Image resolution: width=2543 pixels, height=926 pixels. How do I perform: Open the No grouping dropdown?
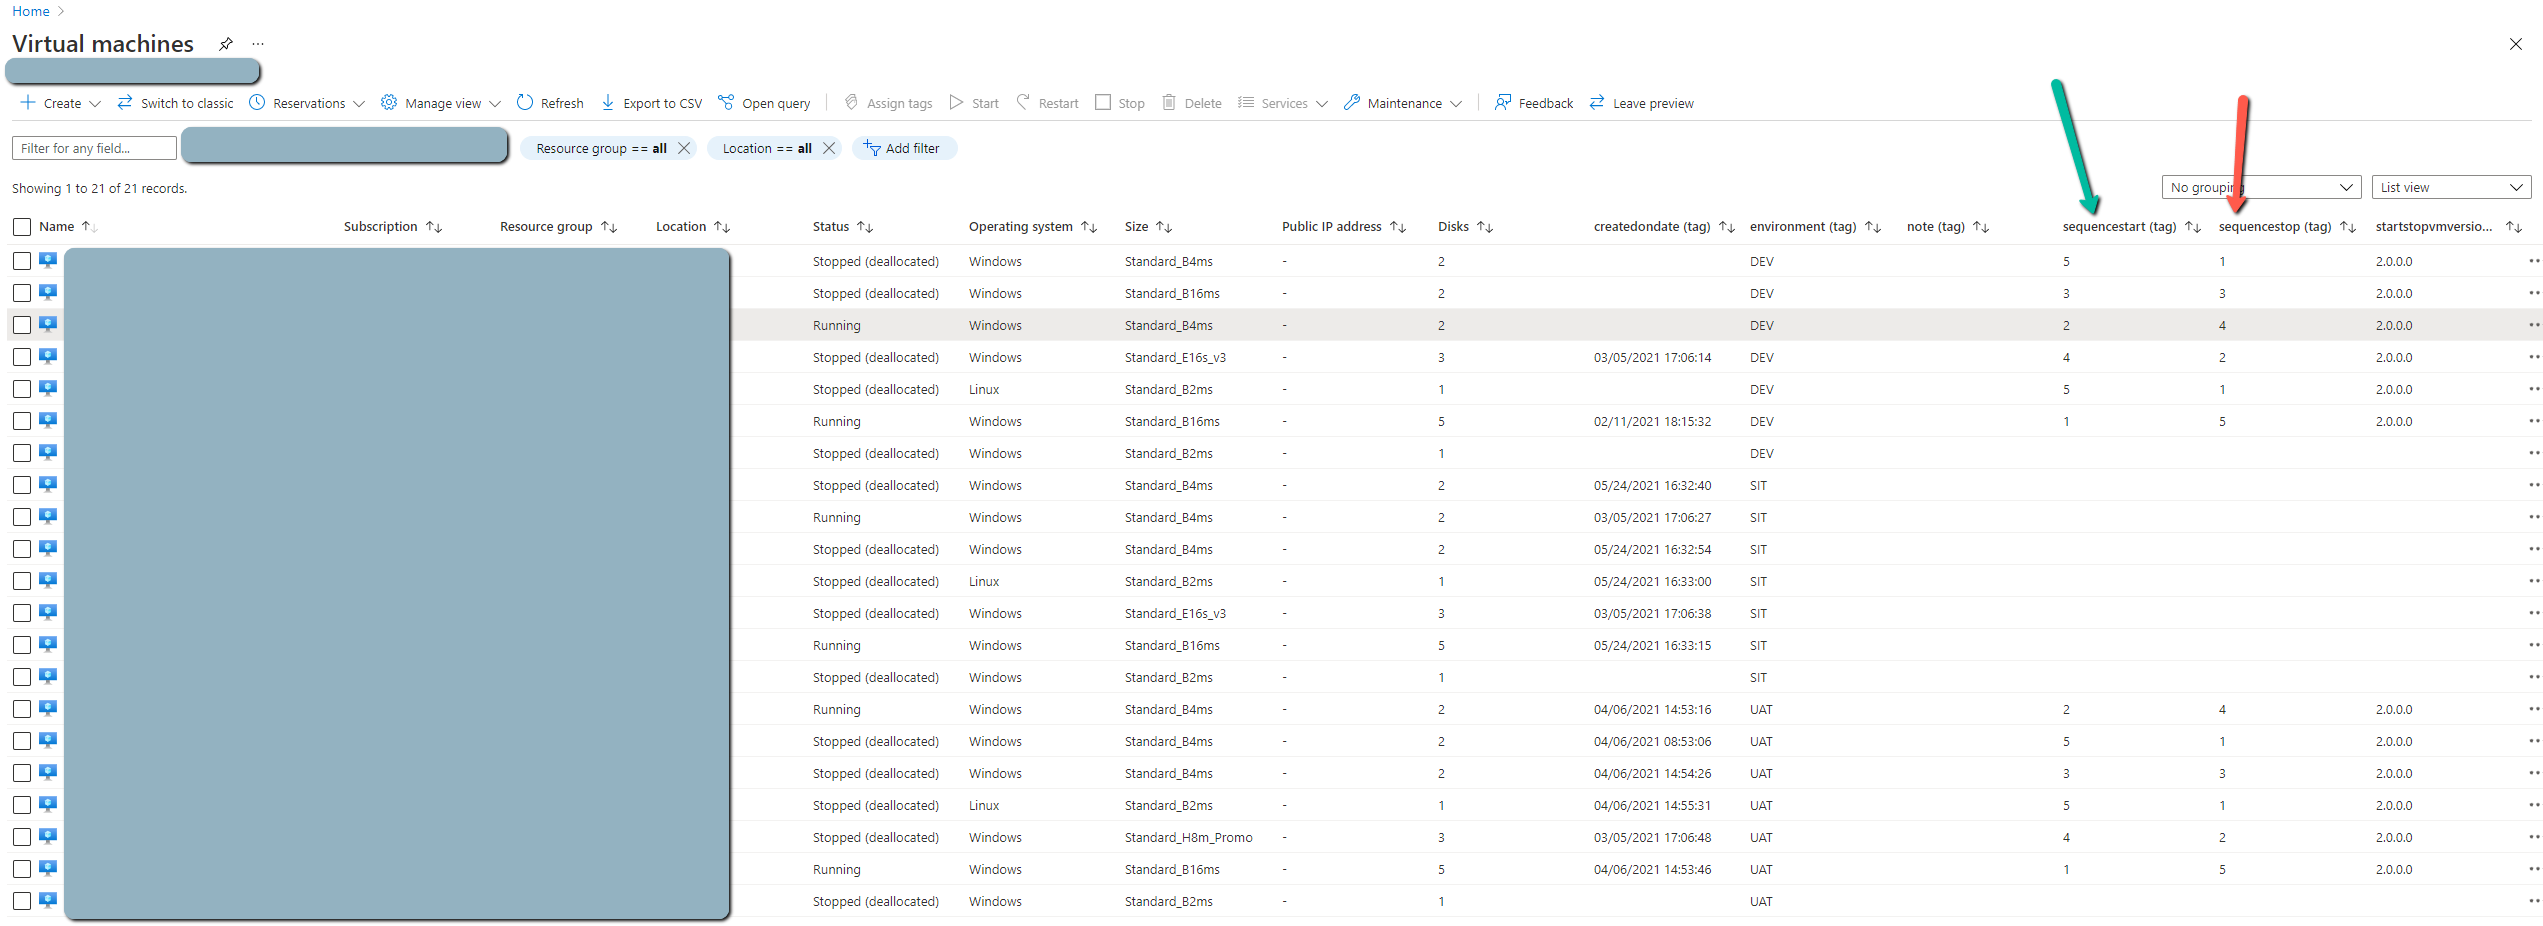click(2260, 187)
